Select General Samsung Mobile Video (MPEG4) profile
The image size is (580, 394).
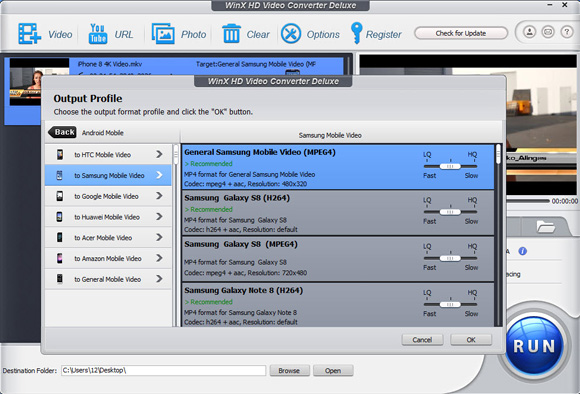[x=338, y=167]
